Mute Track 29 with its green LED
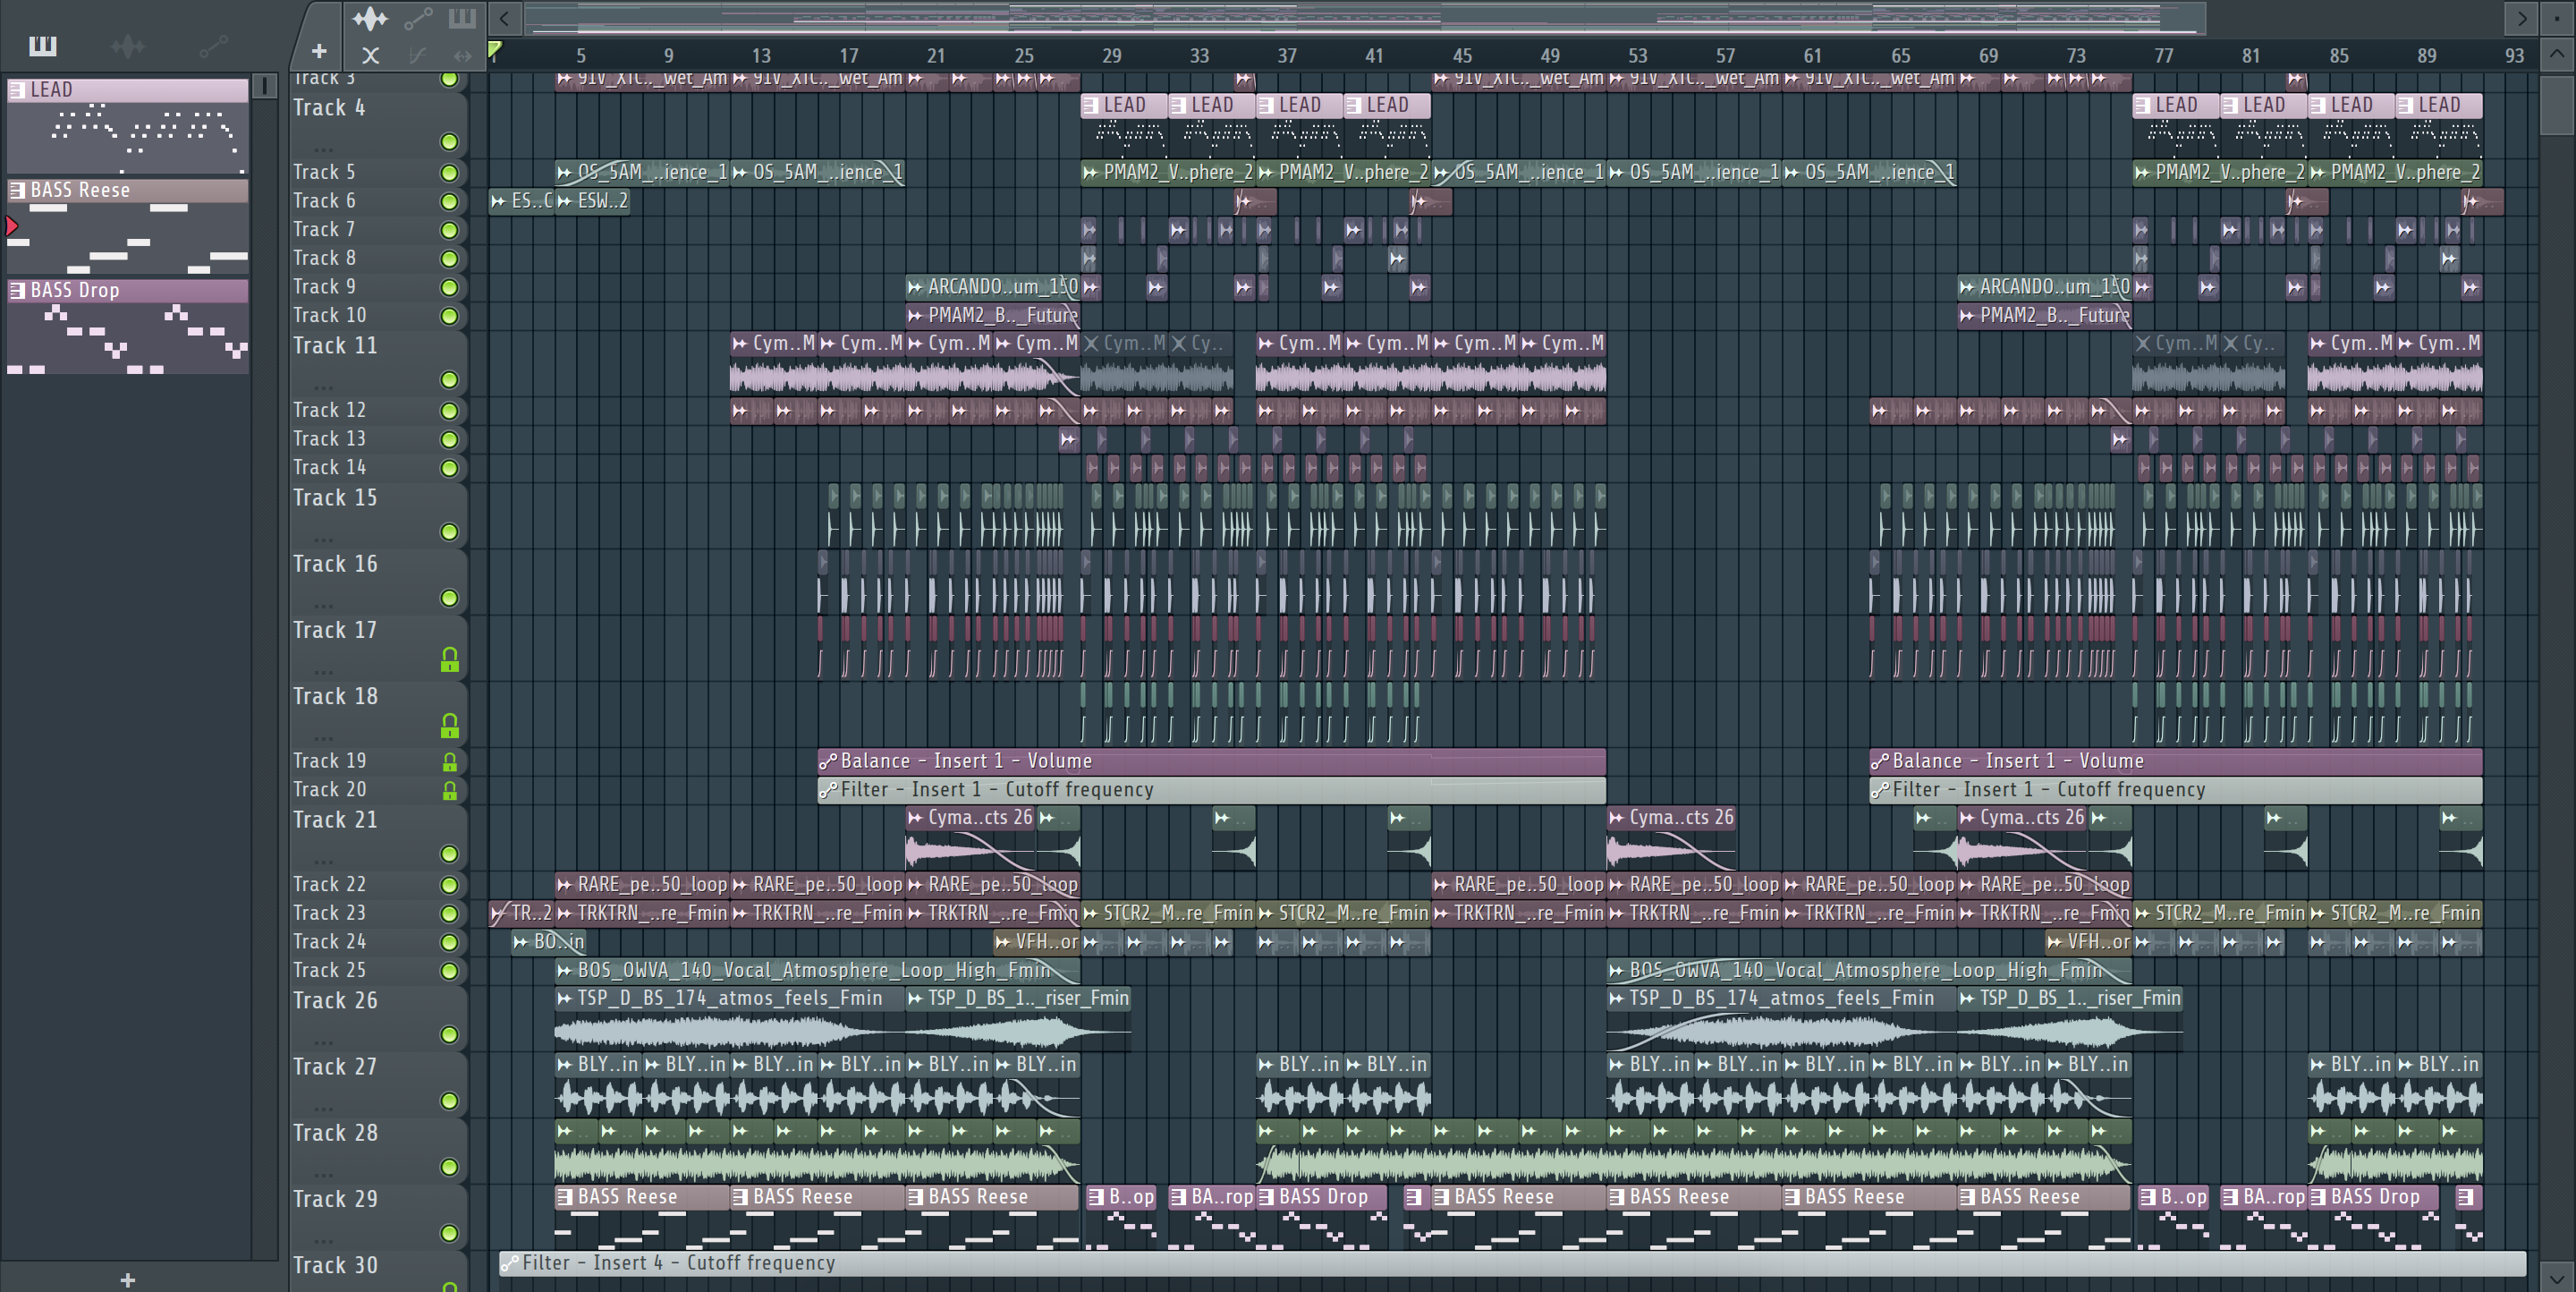 pyautogui.click(x=450, y=1233)
